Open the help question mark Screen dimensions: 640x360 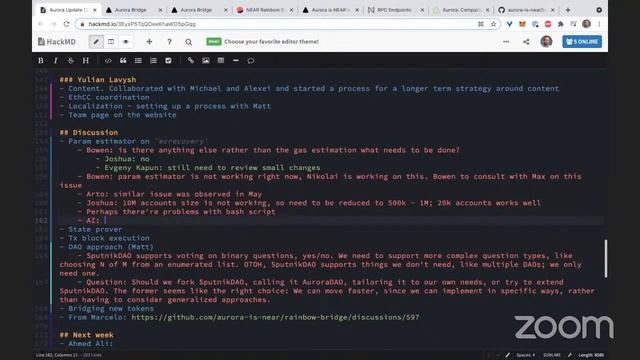click(x=169, y=42)
